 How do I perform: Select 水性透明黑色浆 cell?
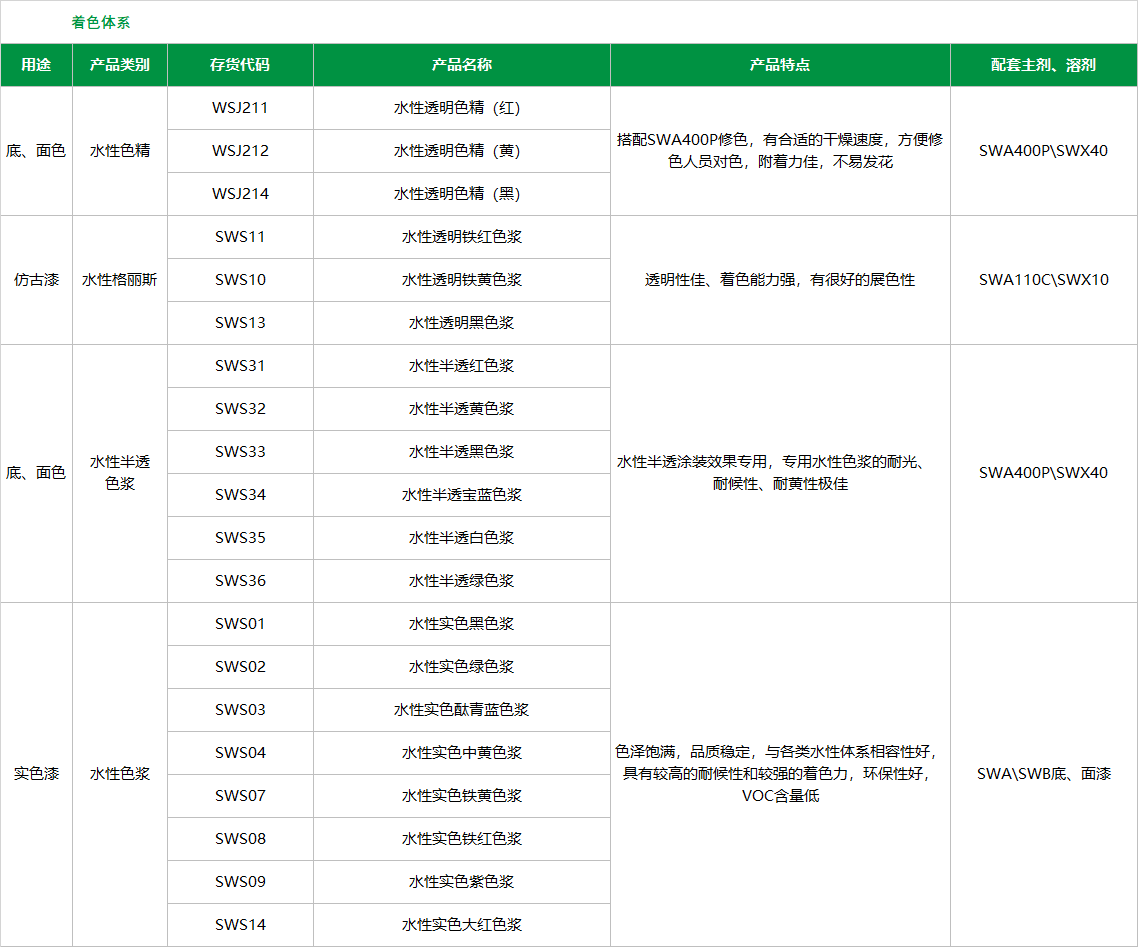click(462, 323)
